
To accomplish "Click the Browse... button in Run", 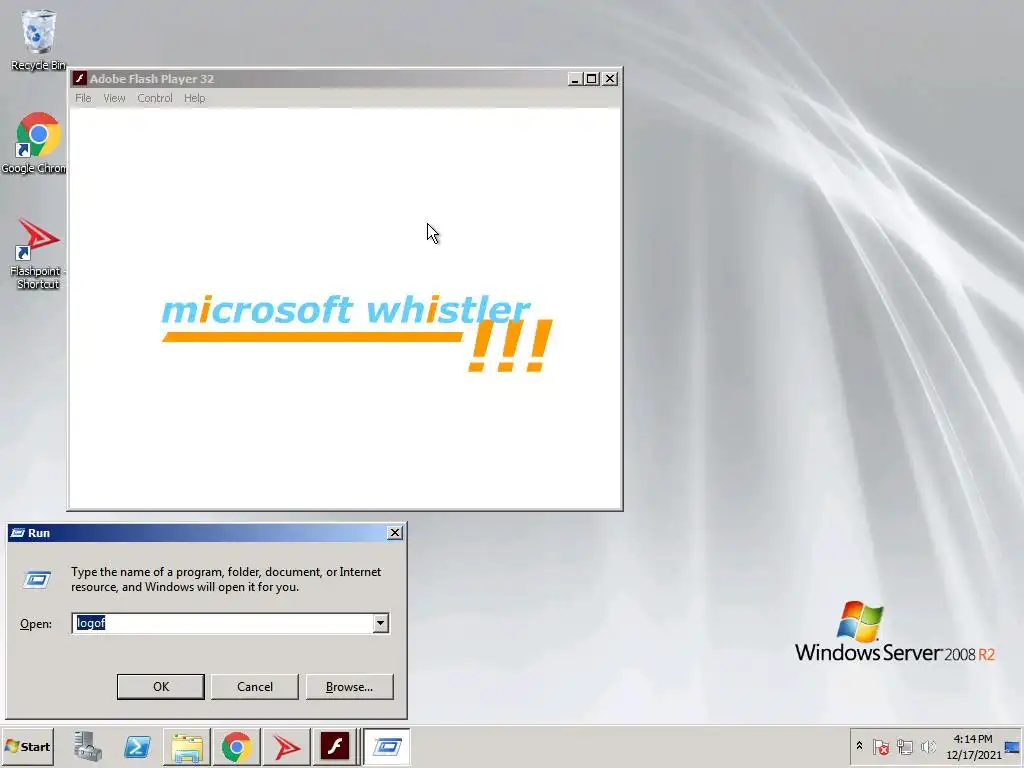I will pos(349,686).
